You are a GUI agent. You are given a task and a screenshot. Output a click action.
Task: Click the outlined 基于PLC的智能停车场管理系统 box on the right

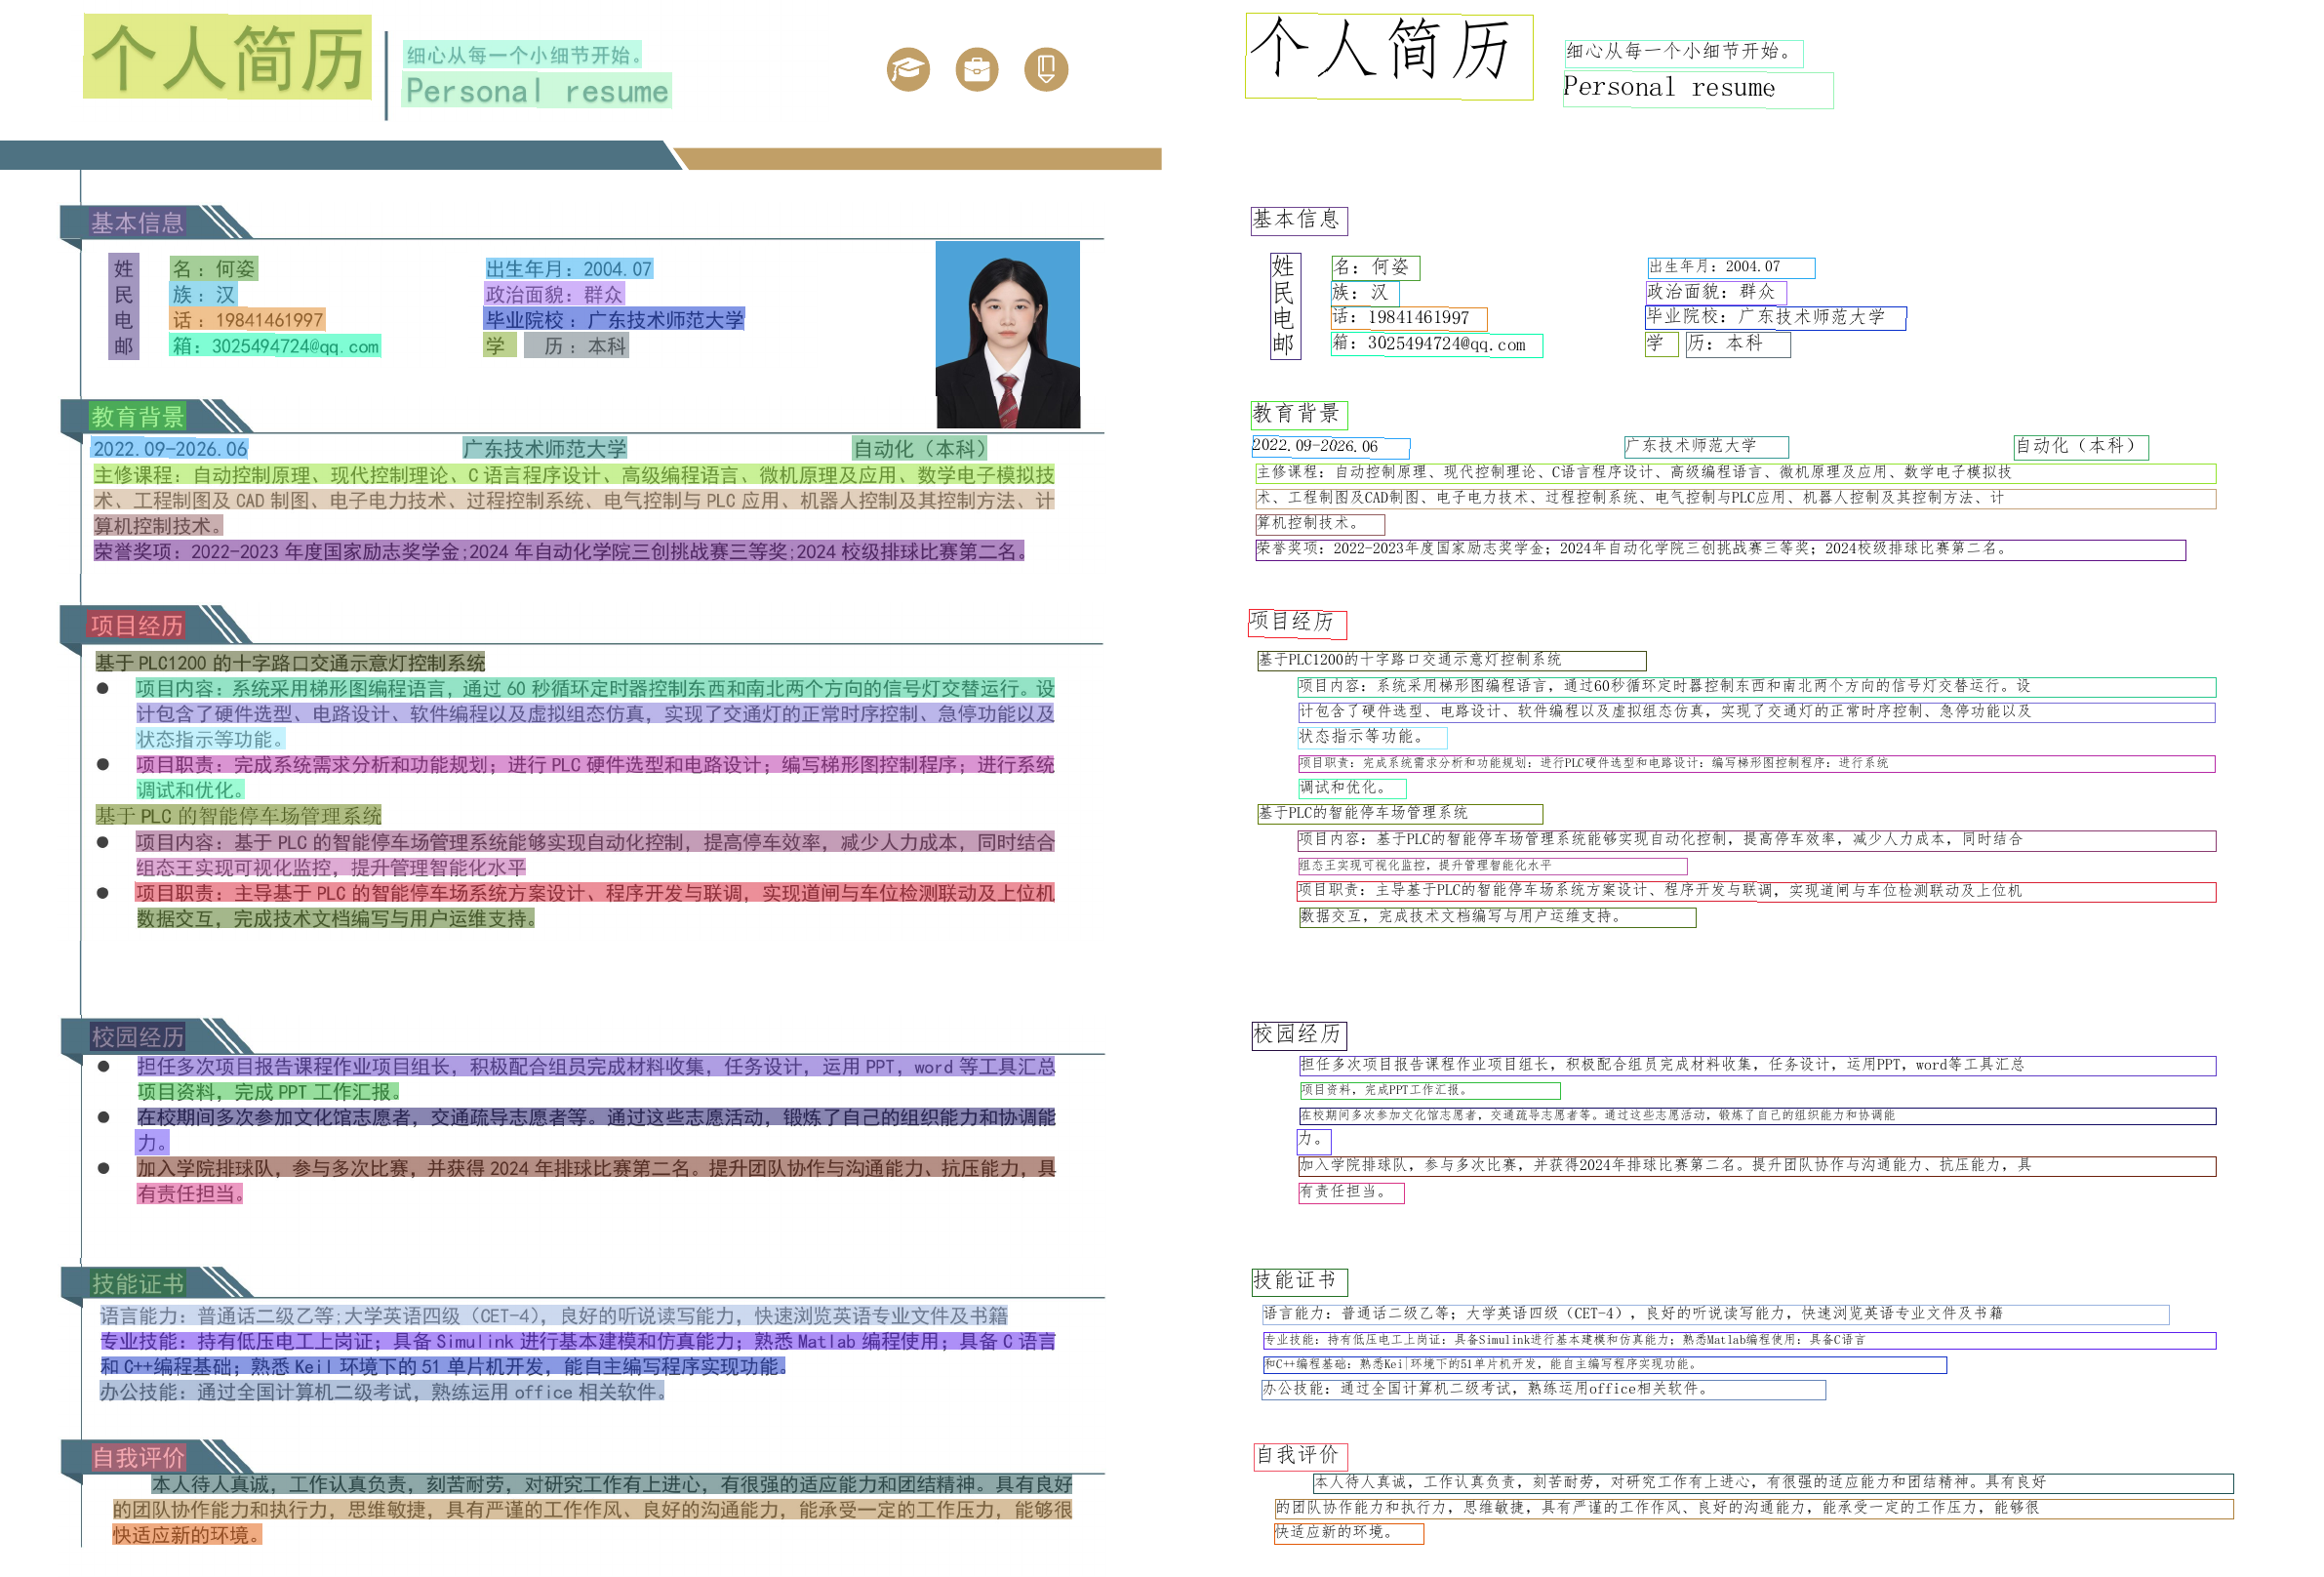click(x=1399, y=813)
